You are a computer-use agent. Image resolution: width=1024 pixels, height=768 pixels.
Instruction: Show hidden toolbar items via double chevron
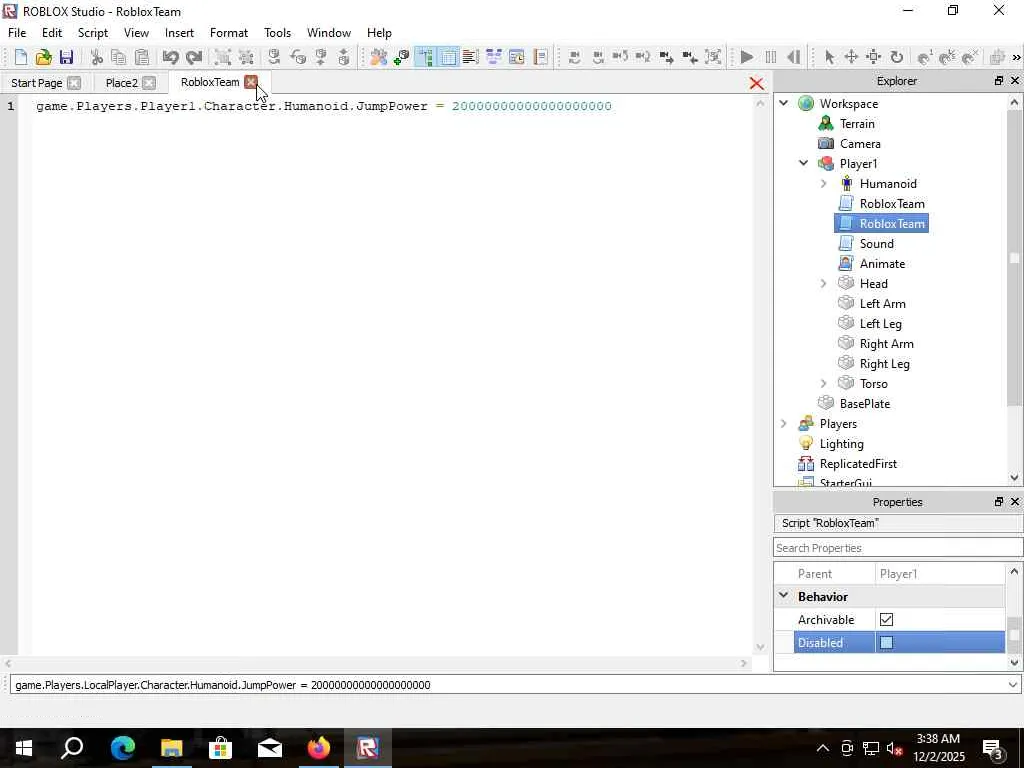[x=1016, y=57]
